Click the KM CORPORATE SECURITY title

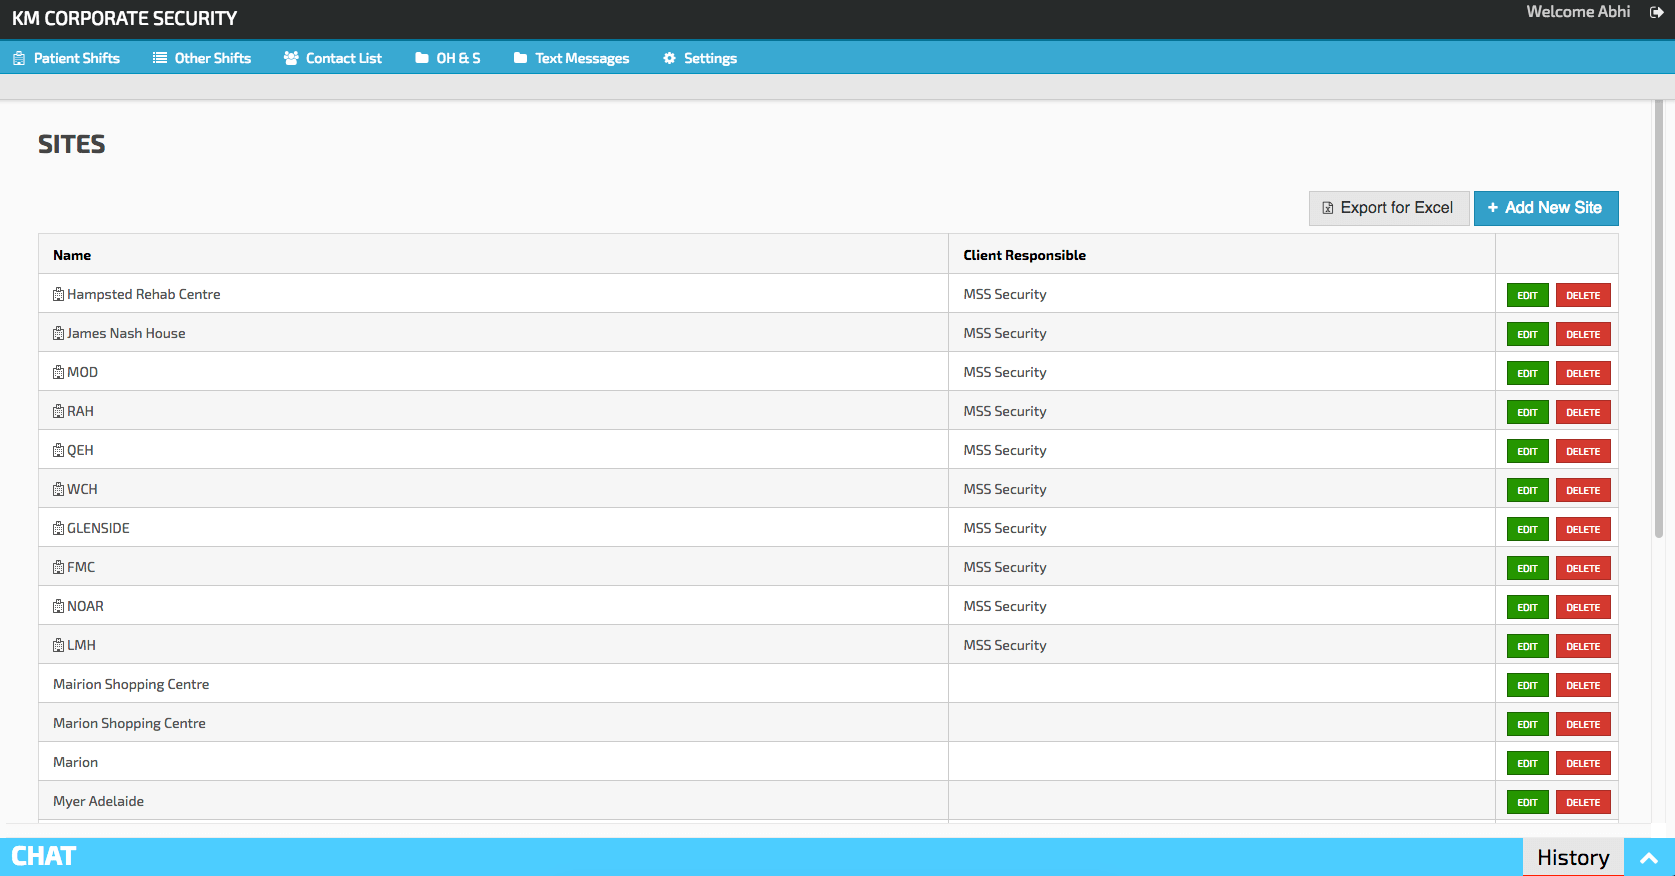point(124,18)
